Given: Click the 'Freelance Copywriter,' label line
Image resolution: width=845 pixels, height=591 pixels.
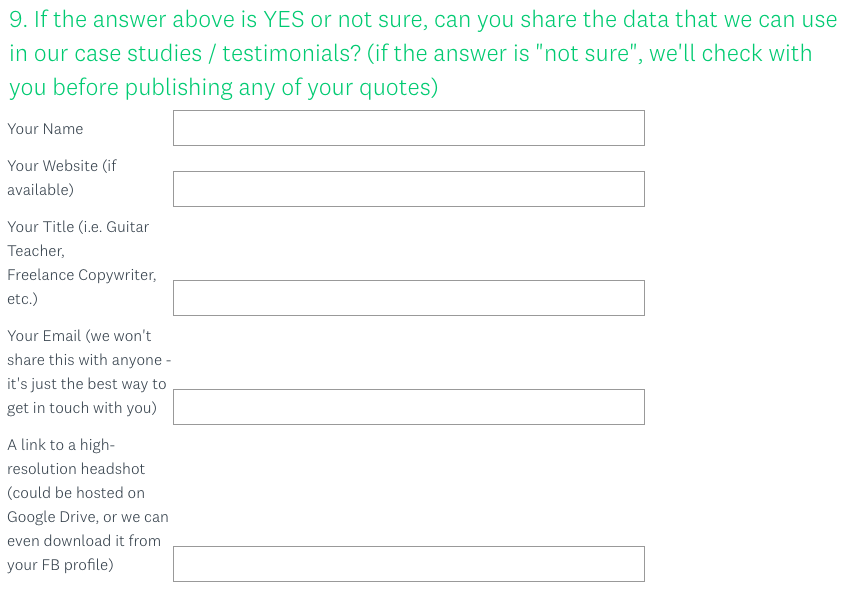Looking at the screenshot, I should (82, 275).
